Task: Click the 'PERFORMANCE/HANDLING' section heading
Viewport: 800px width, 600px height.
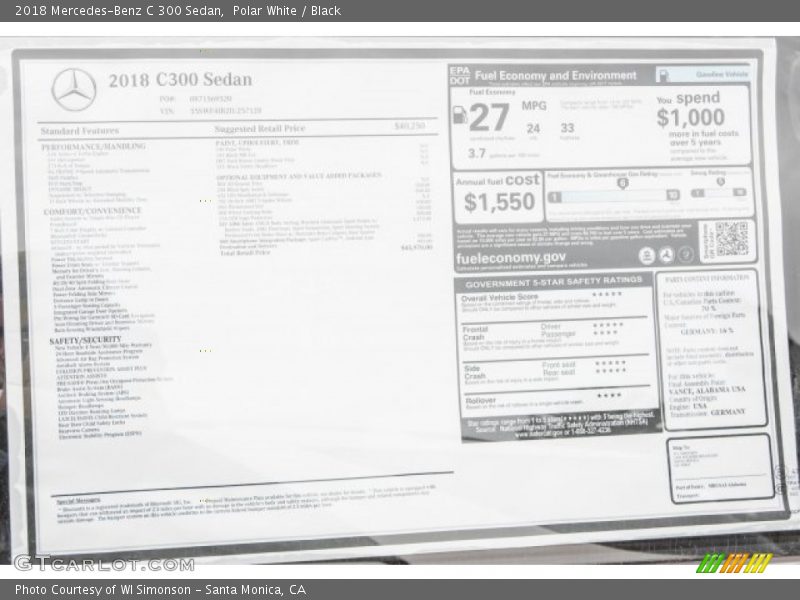Action: coord(93,146)
